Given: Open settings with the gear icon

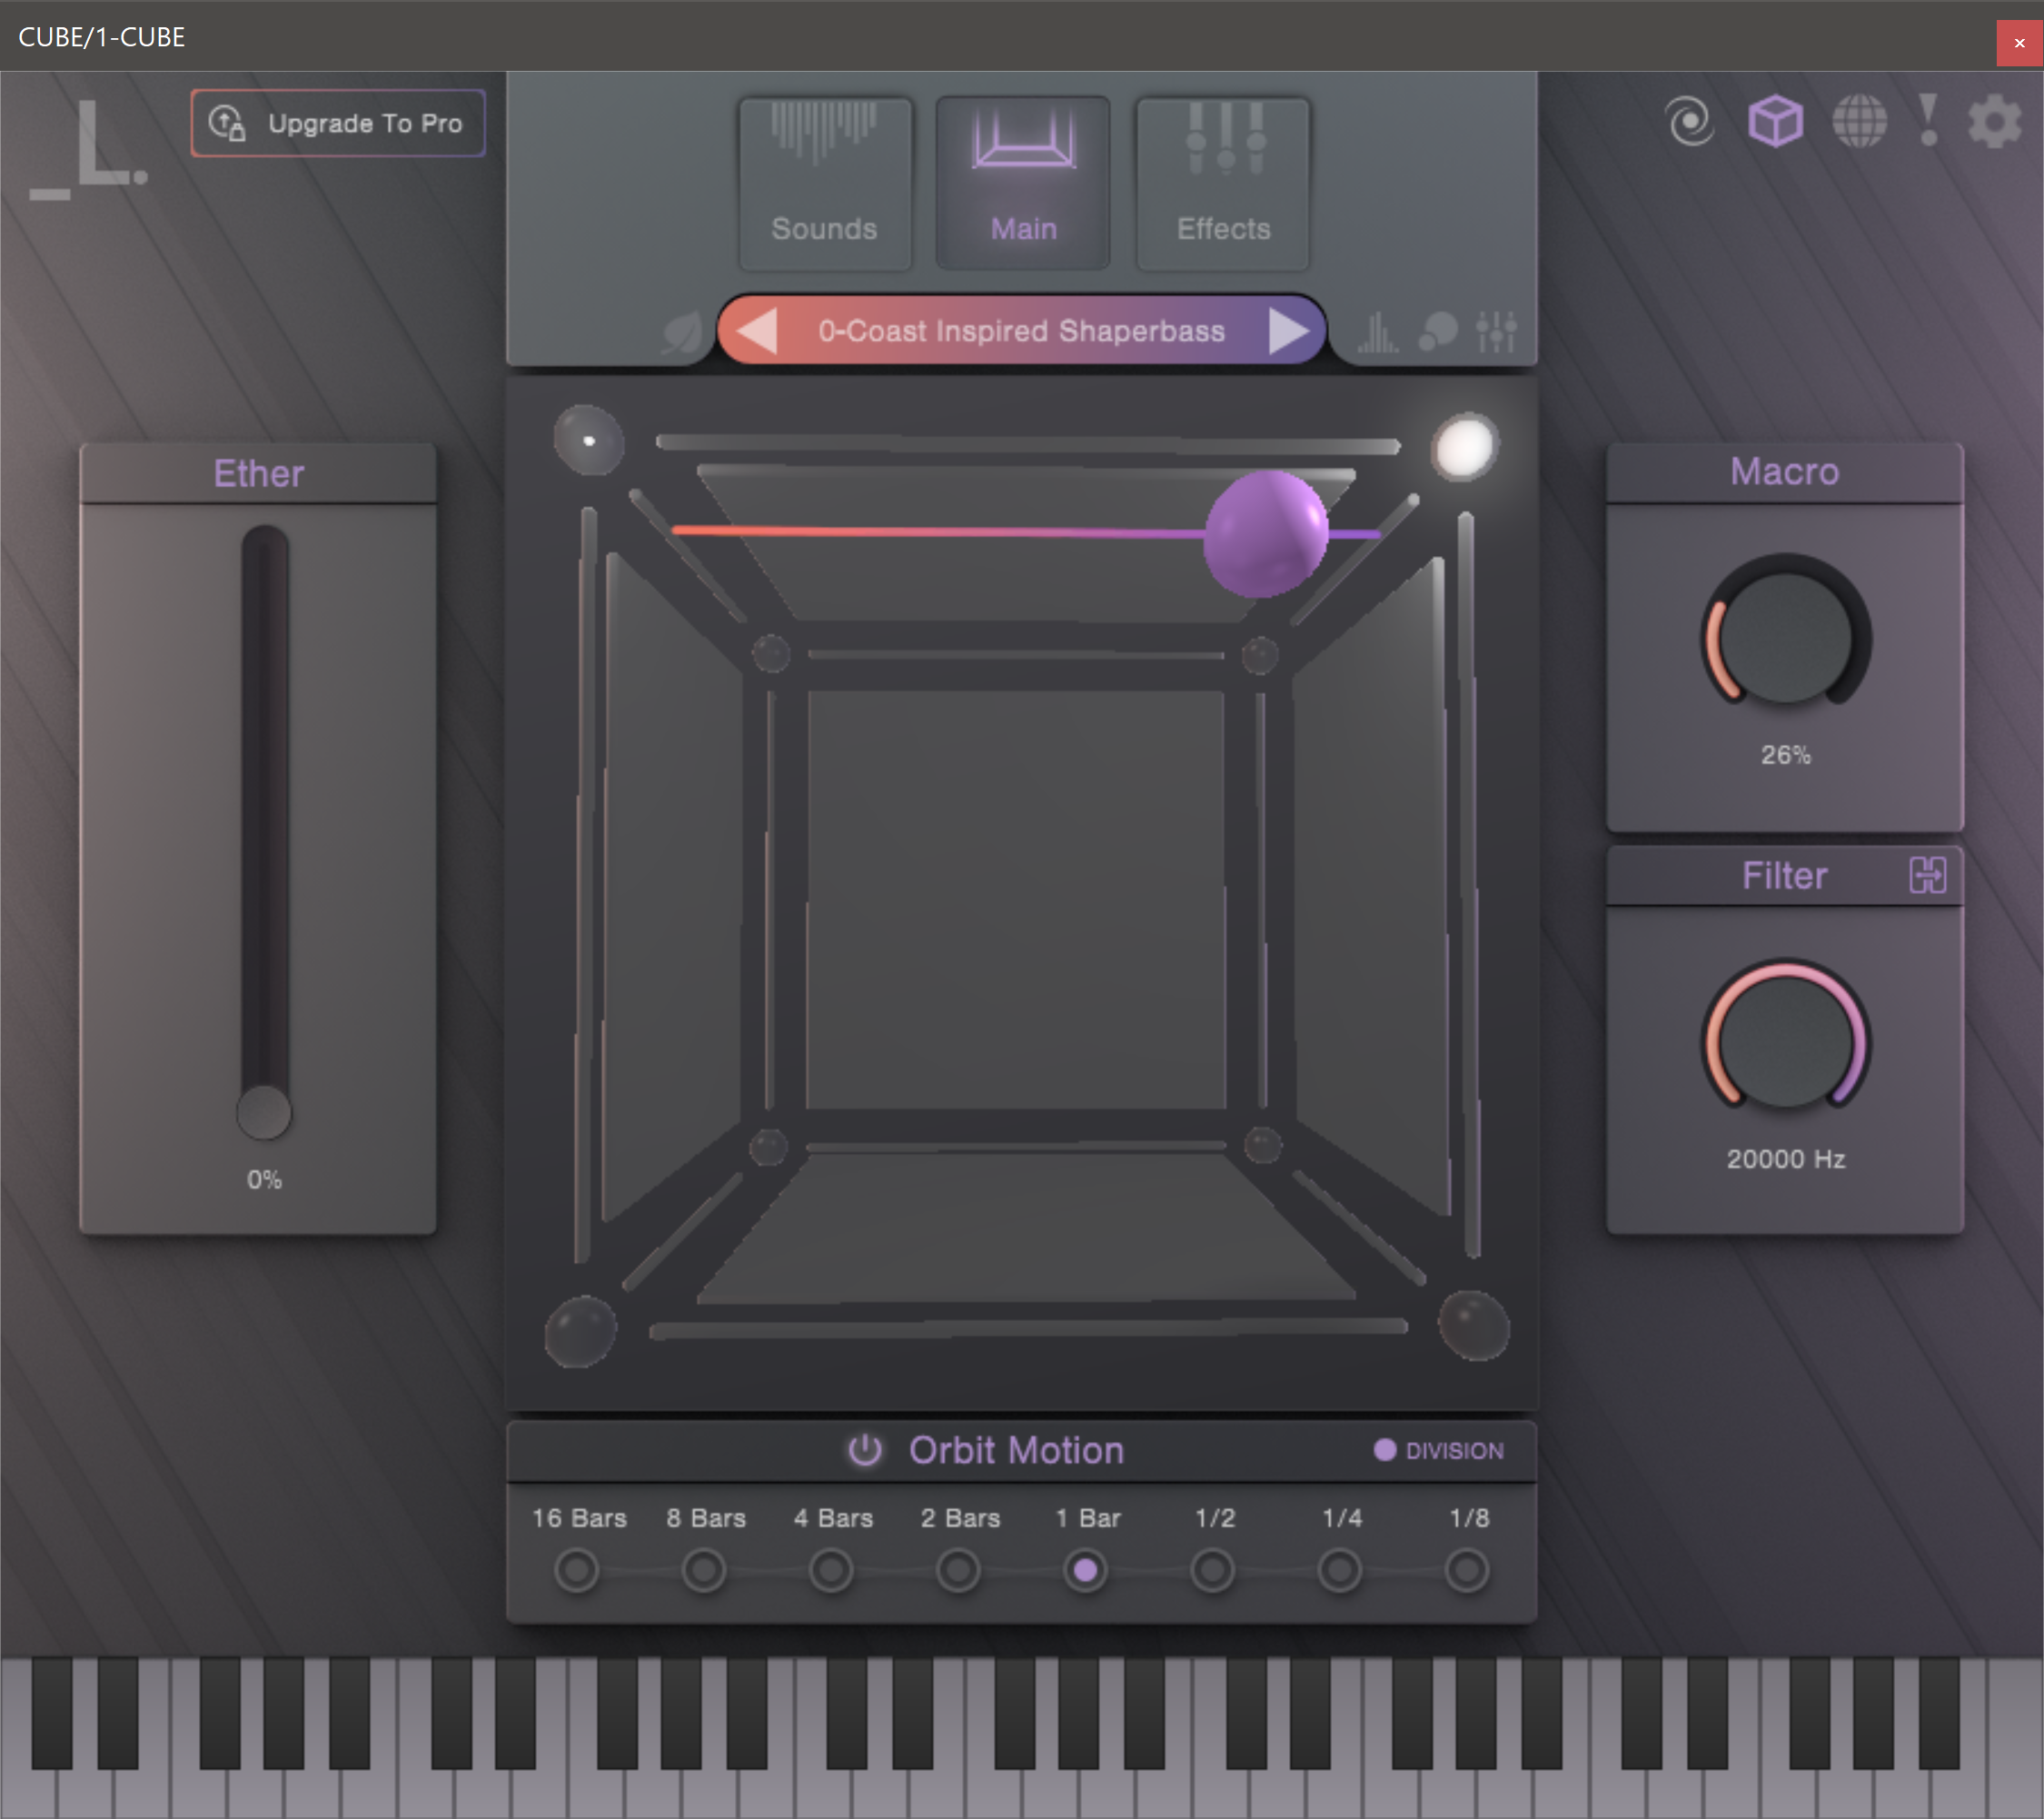Looking at the screenshot, I should [1994, 122].
